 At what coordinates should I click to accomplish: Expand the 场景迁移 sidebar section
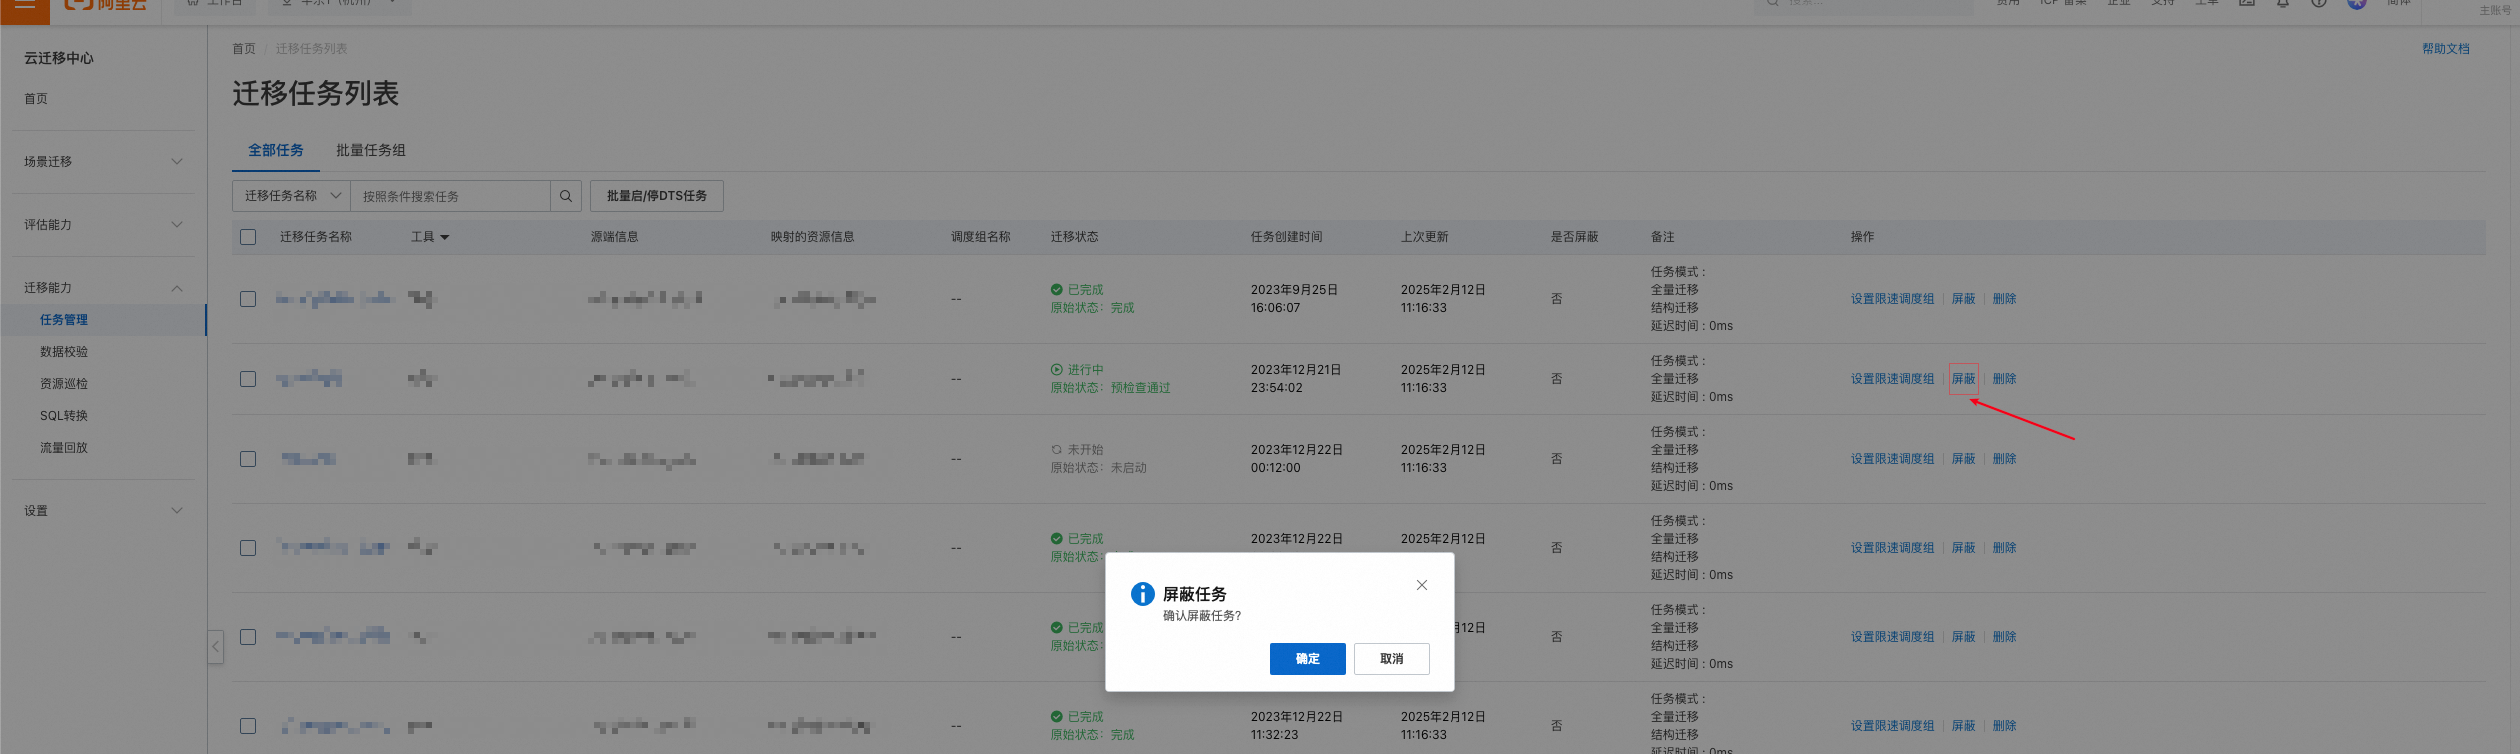[x=103, y=162]
